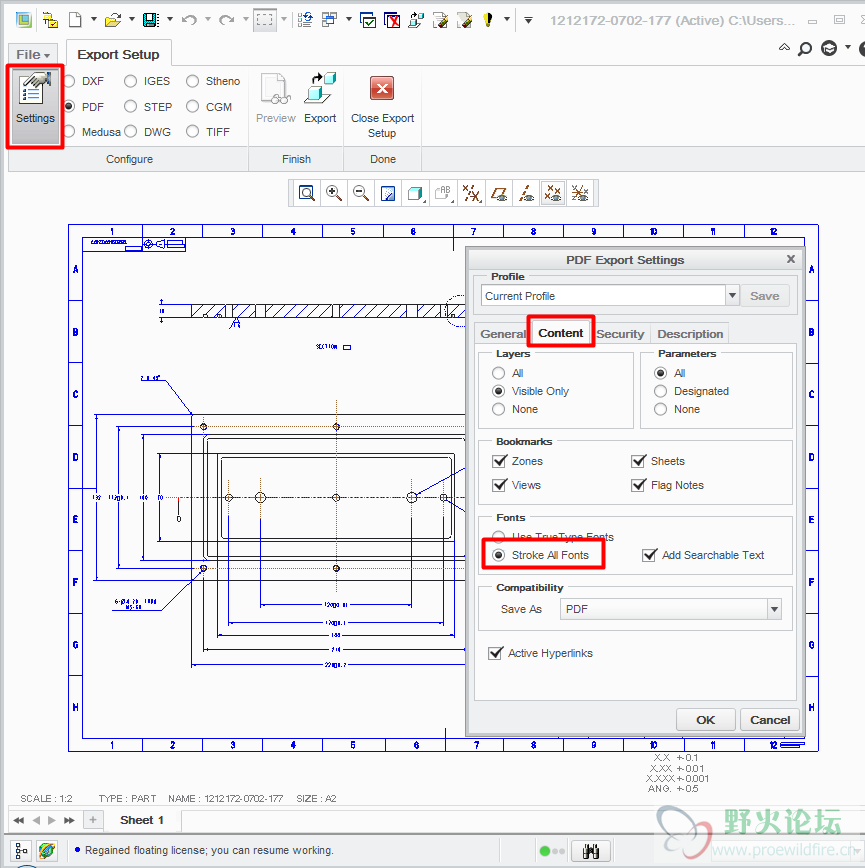
Task: Click the Refit zoom icon
Action: click(307, 193)
